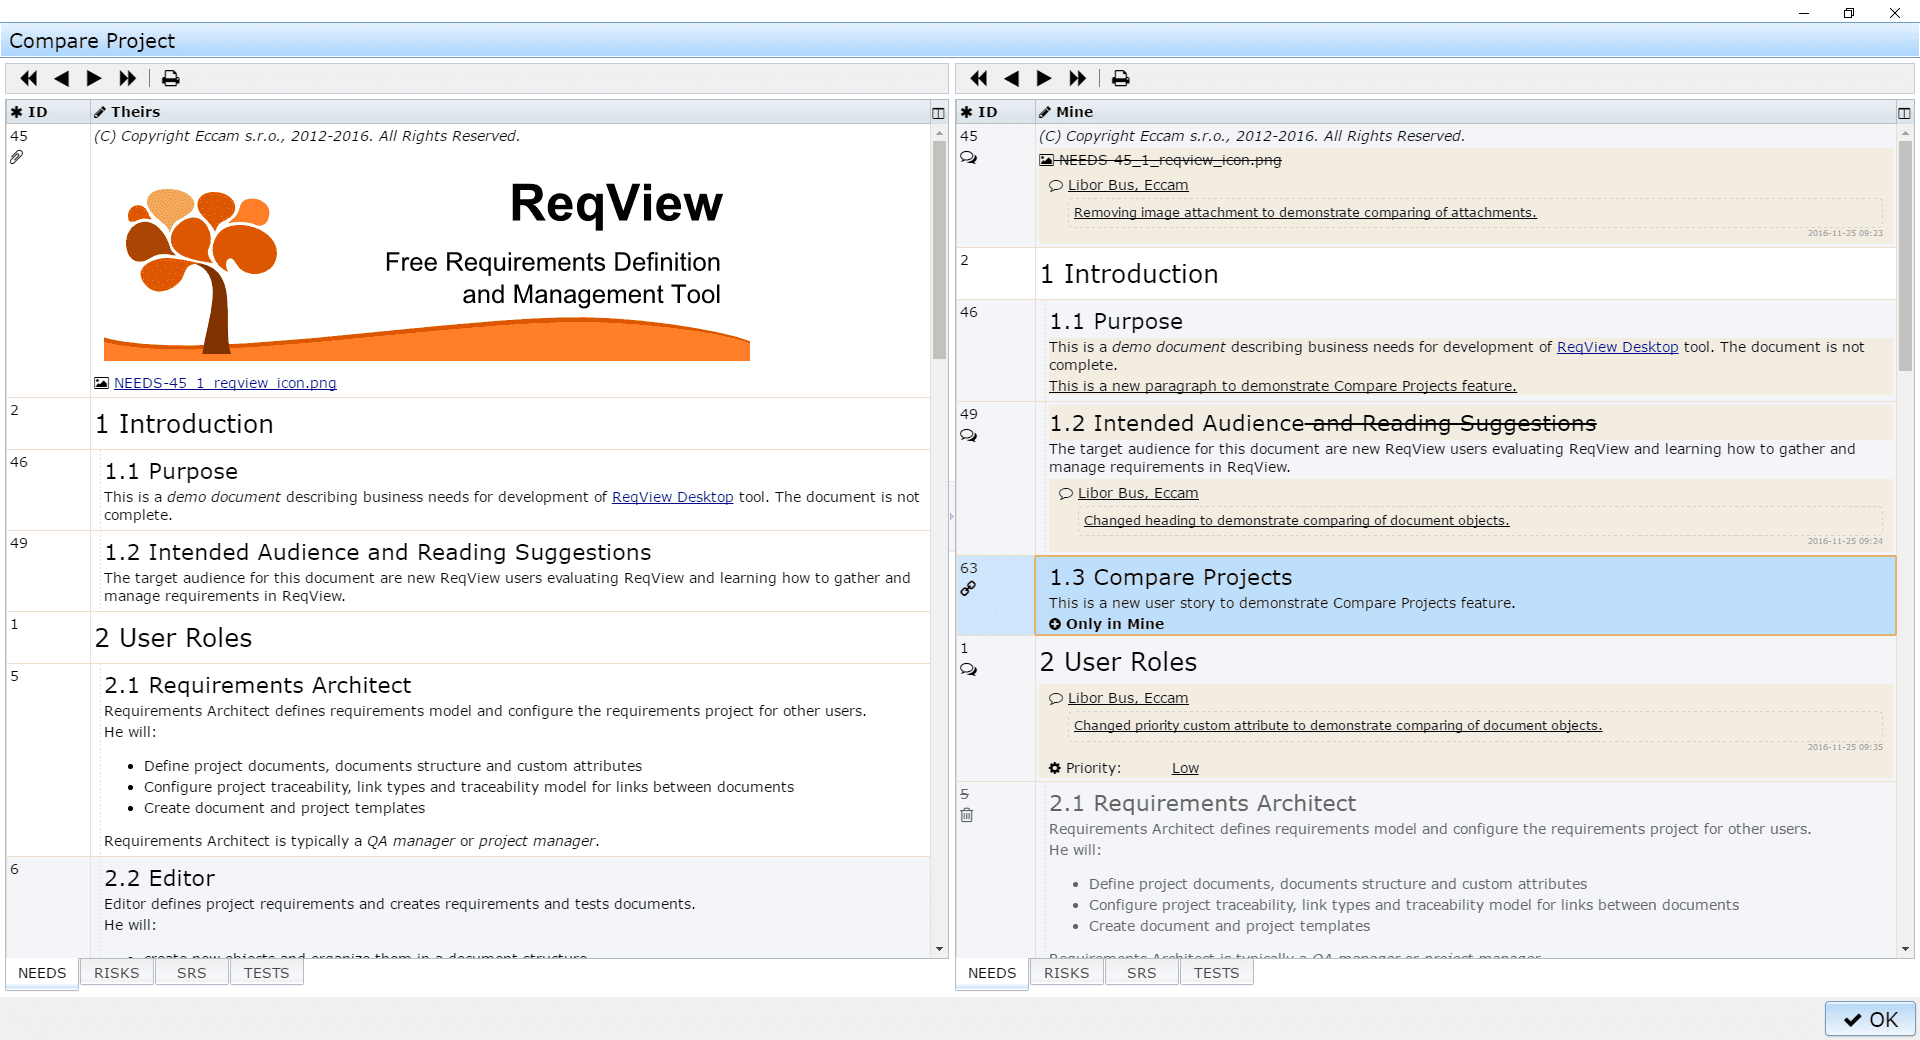Select '2.1 Requirements Architect' heading in Theirs

[x=258, y=685]
